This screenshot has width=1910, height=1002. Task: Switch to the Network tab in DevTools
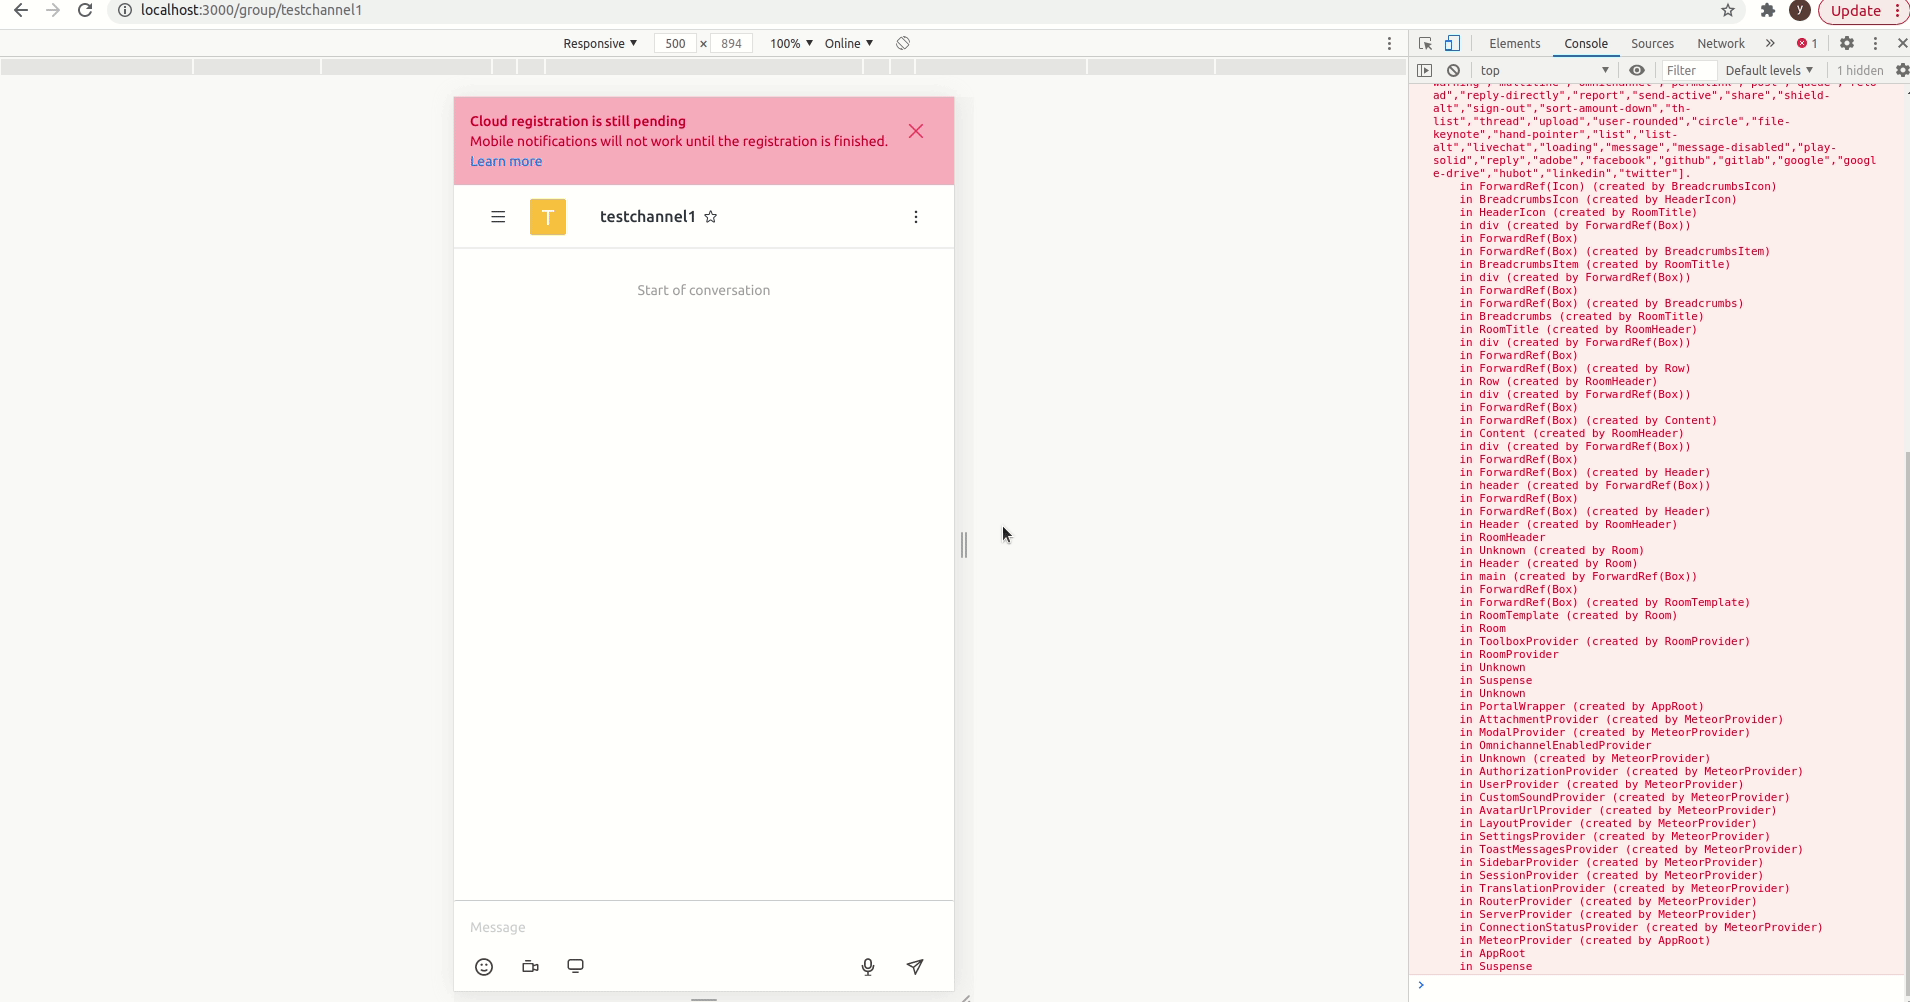tap(1719, 44)
